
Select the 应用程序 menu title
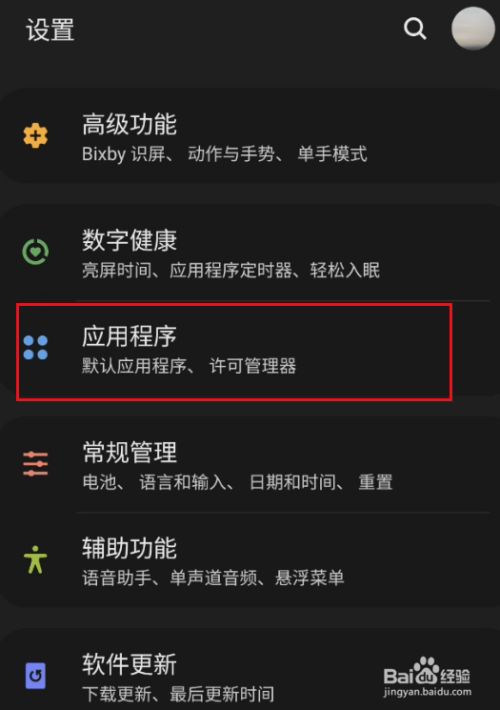[x=129, y=336]
